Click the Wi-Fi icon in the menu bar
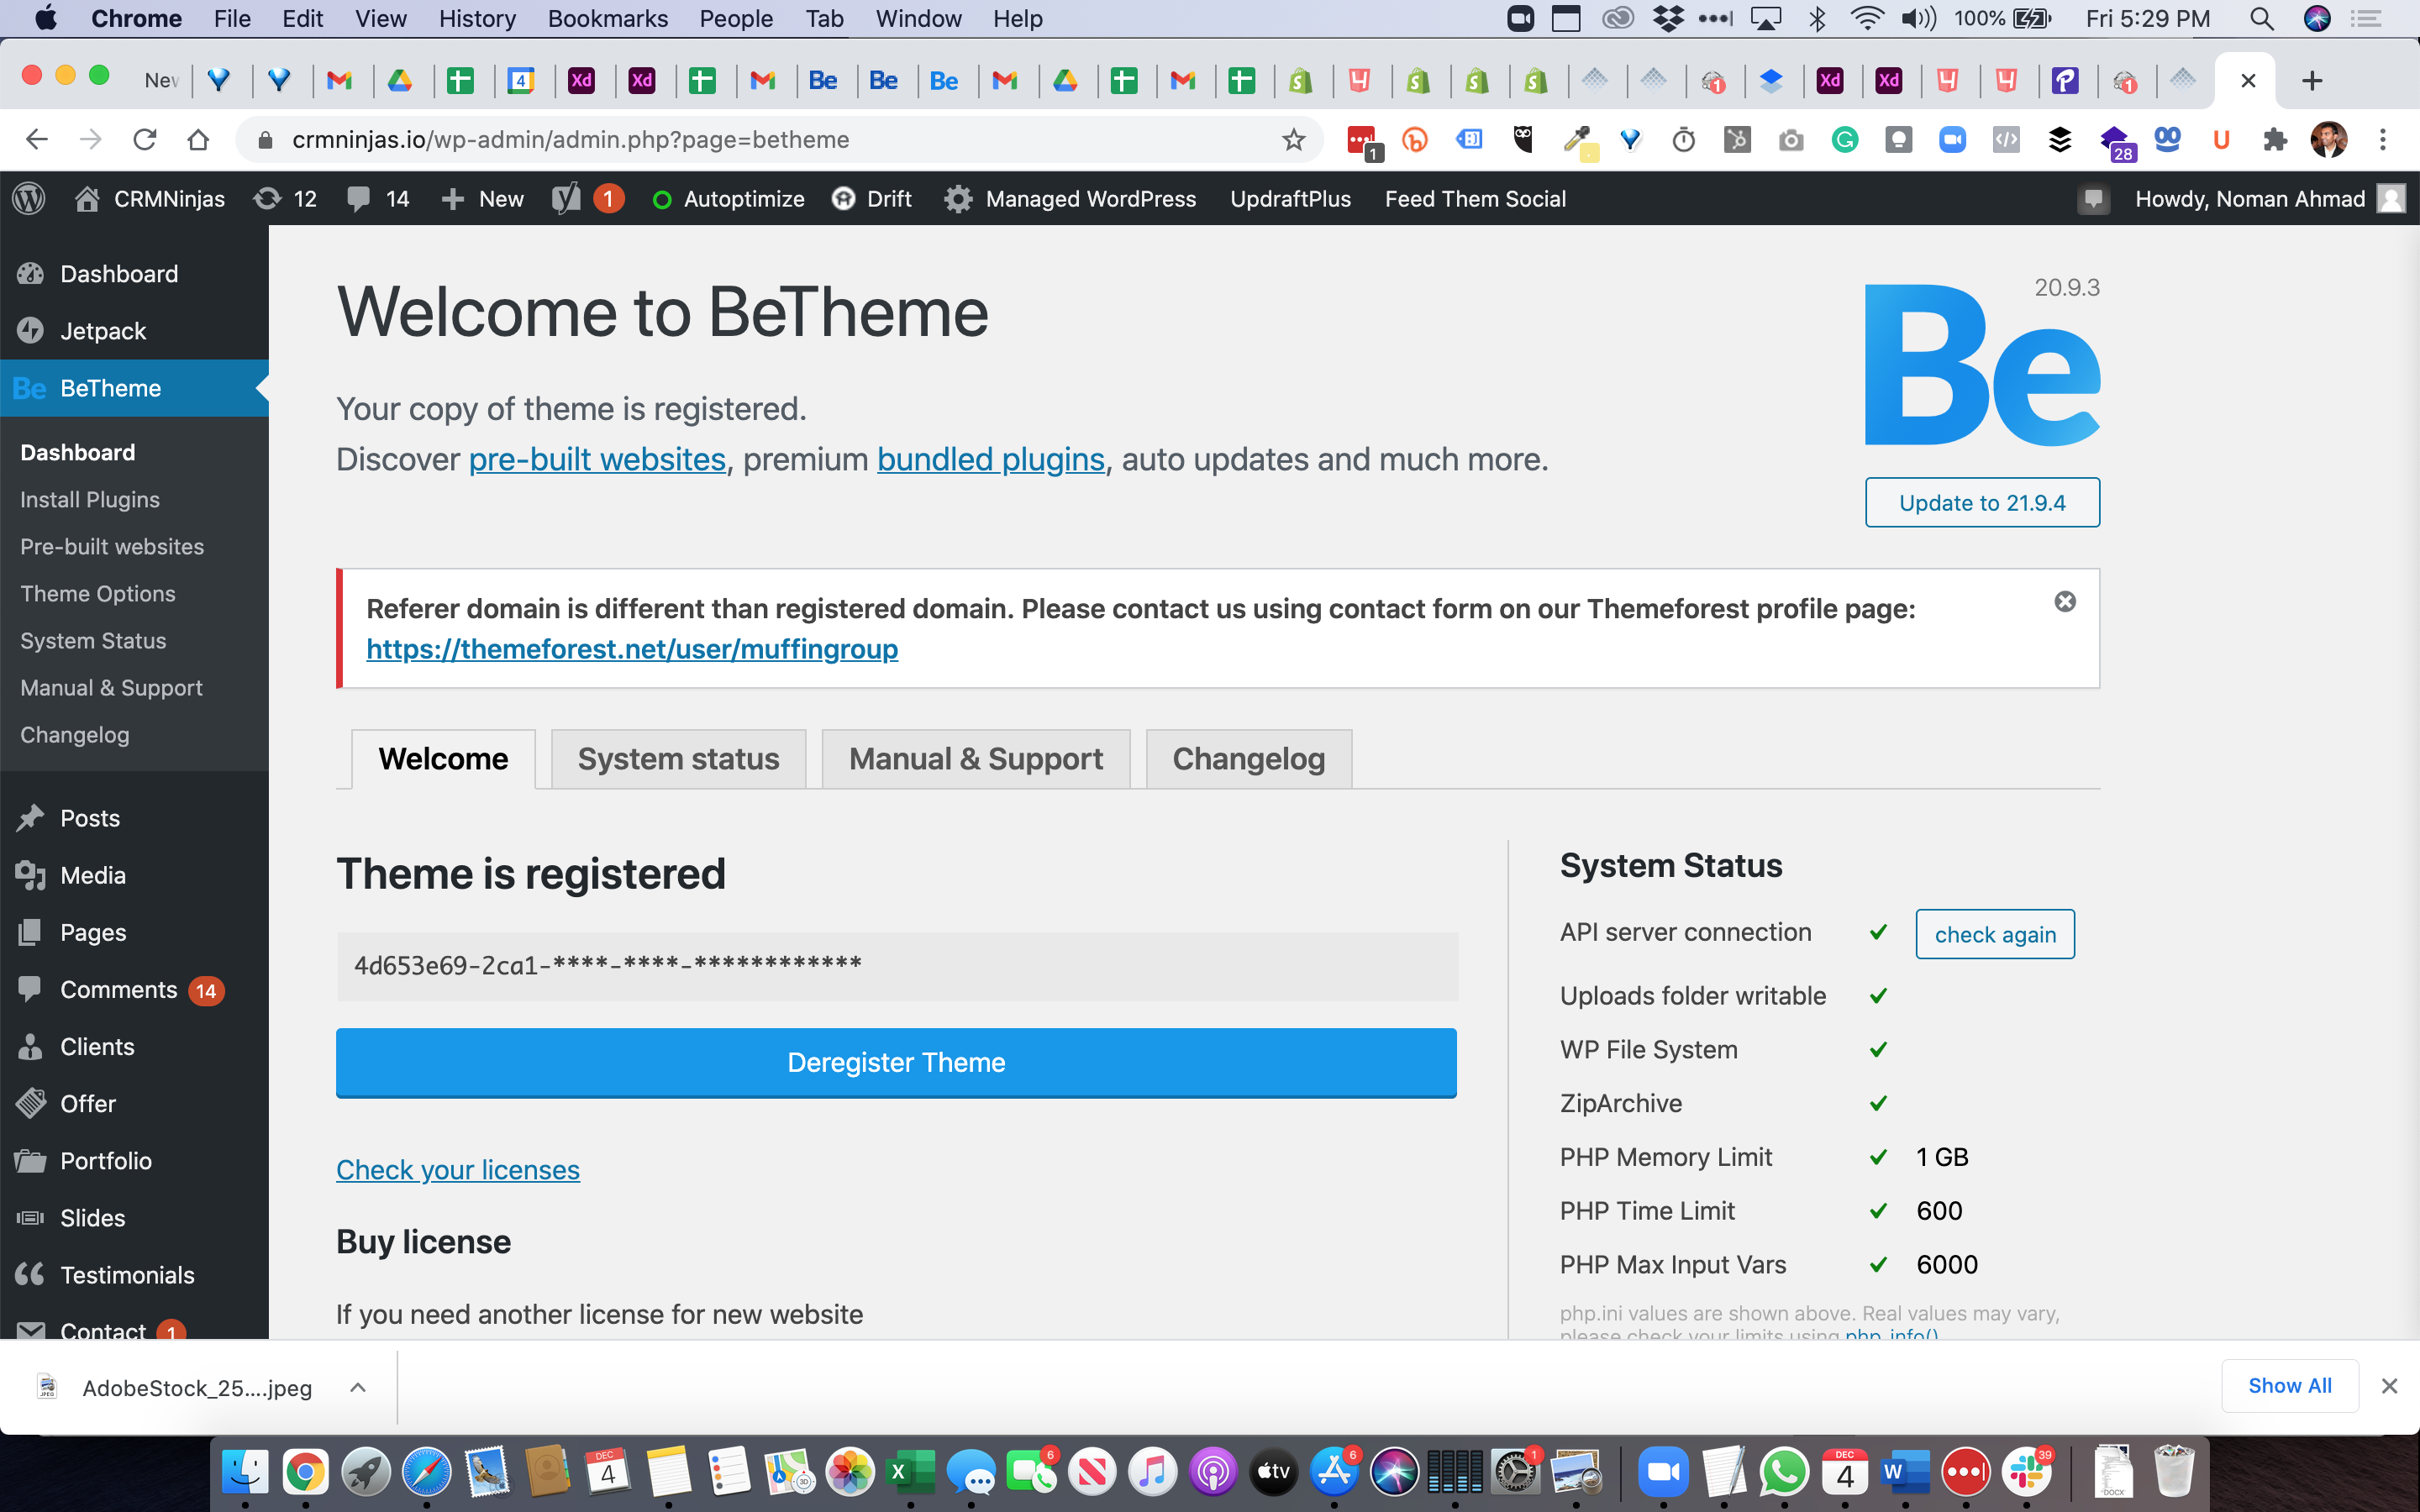 [1866, 19]
